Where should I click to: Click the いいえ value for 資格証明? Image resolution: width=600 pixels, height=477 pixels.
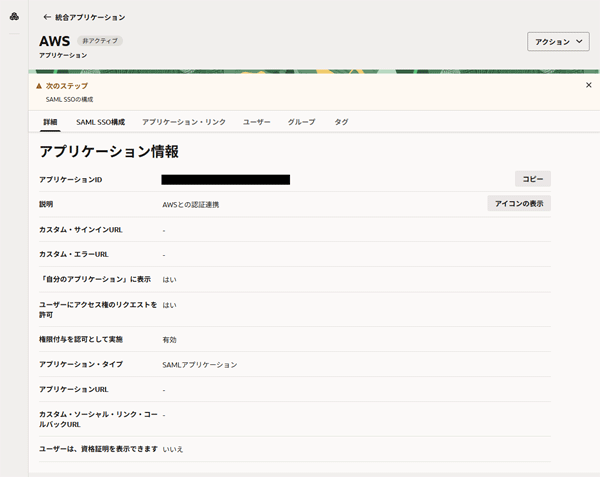(173, 449)
